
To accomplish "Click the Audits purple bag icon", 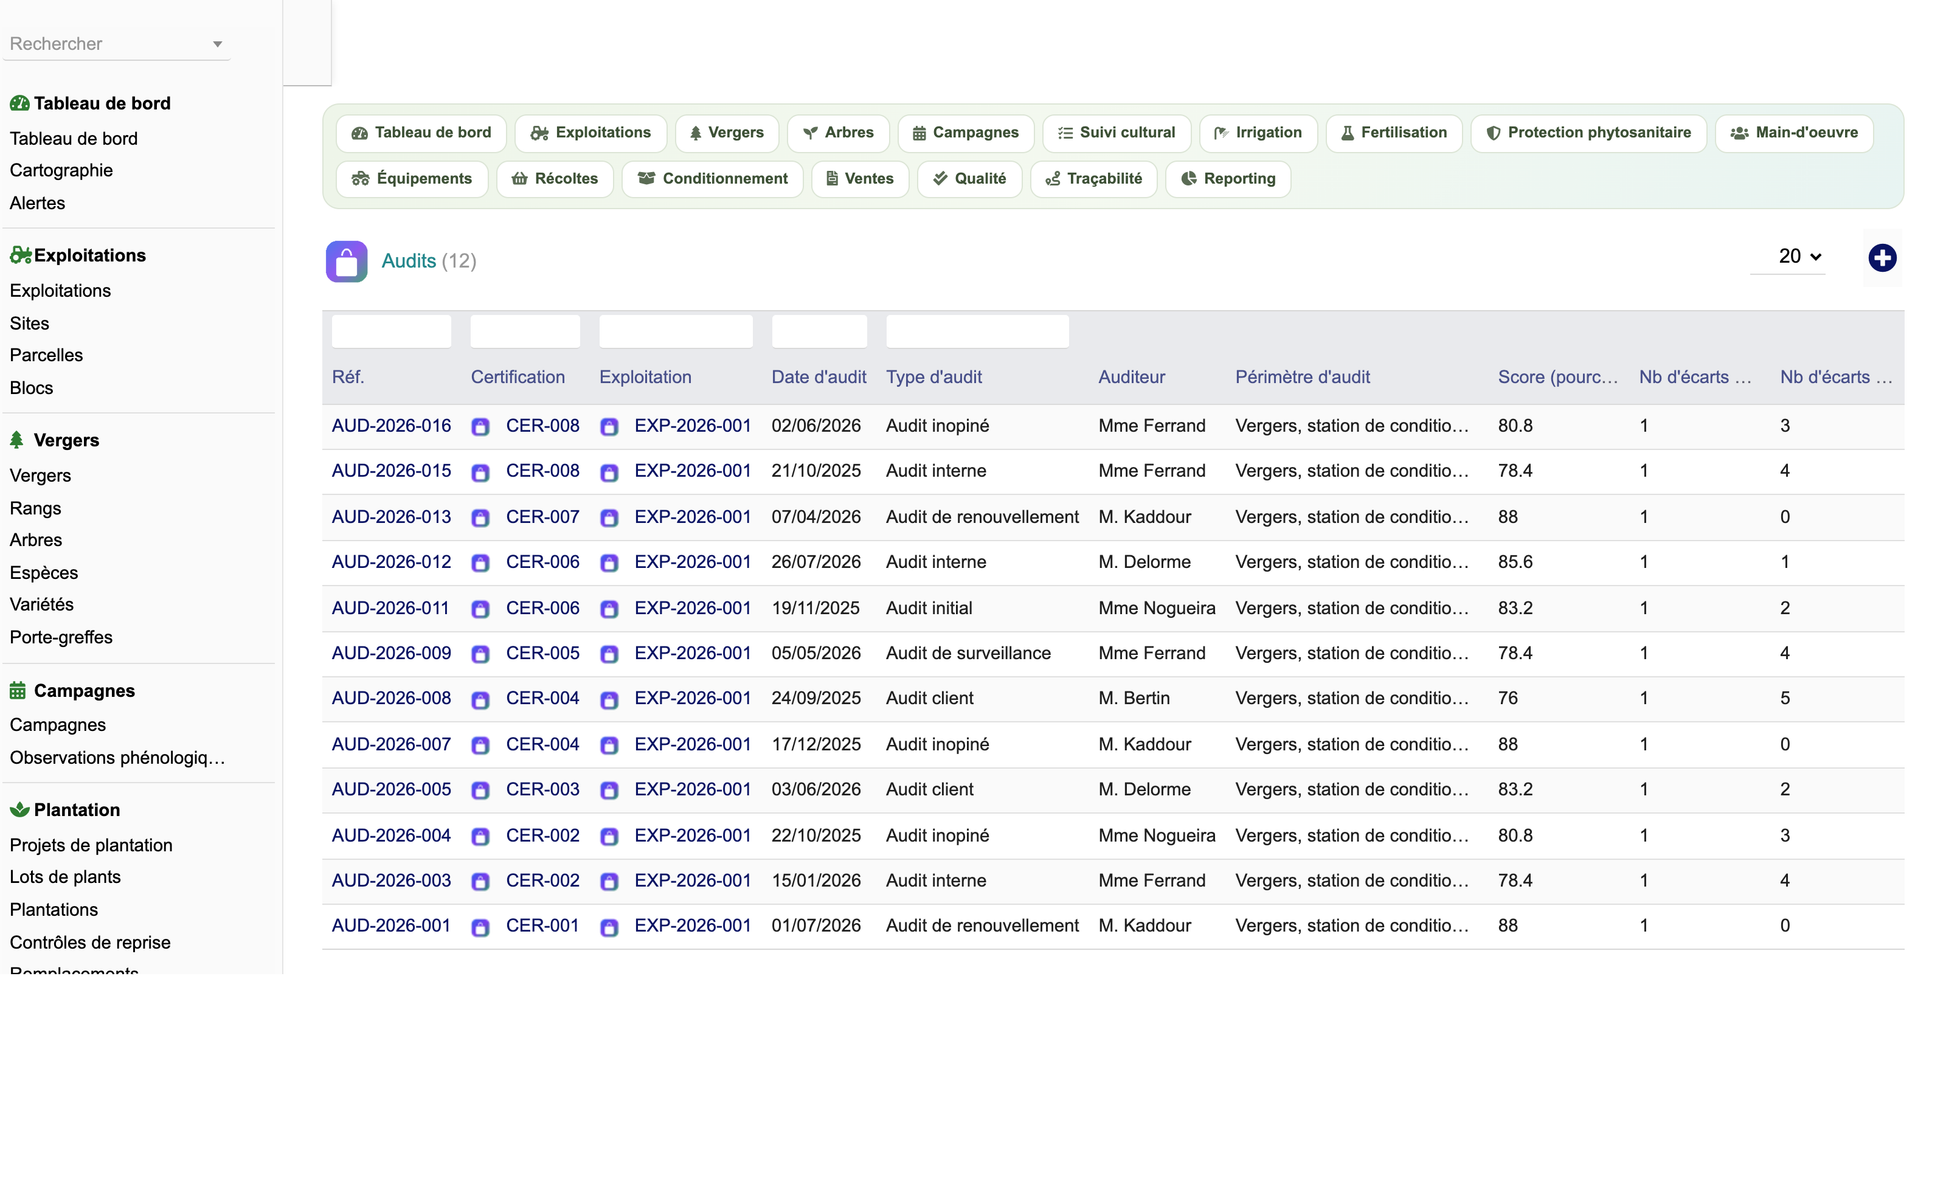I will (346, 261).
